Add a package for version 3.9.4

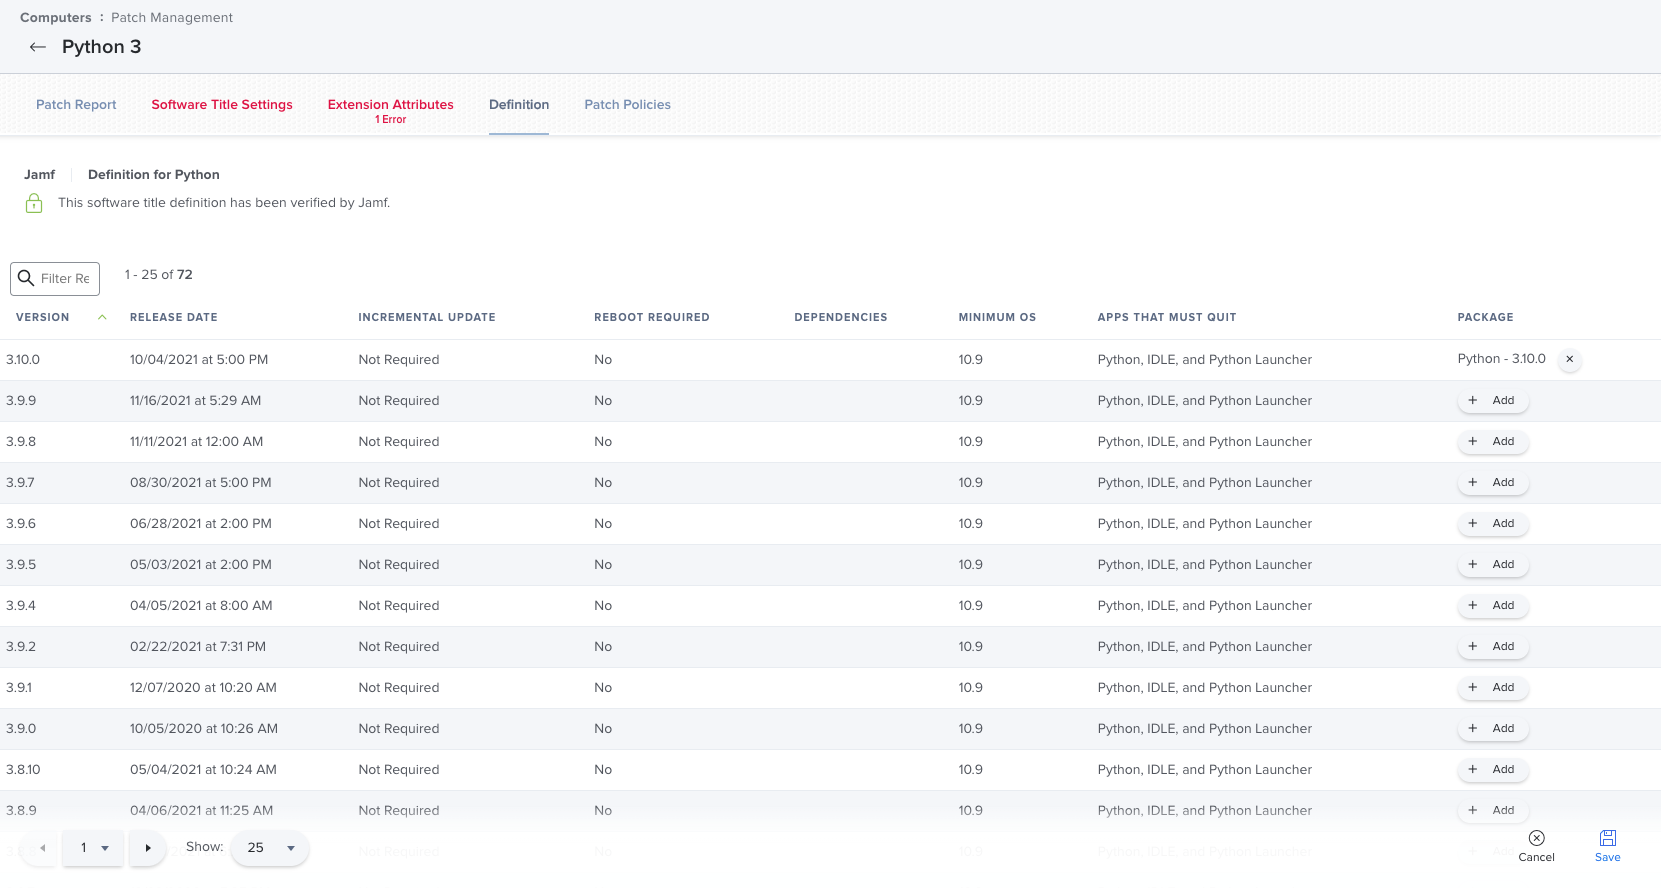1492,605
